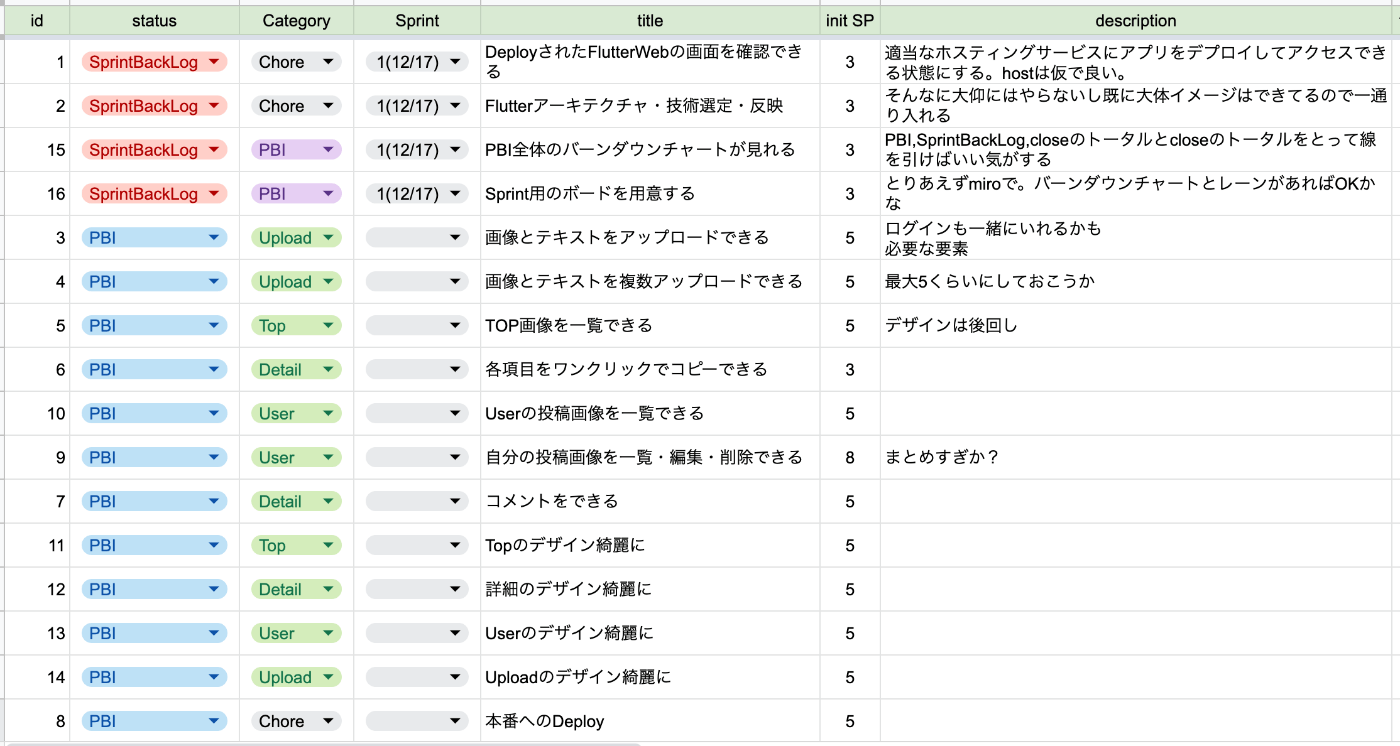Open User category dropdown for row id 10

pos(296,414)
